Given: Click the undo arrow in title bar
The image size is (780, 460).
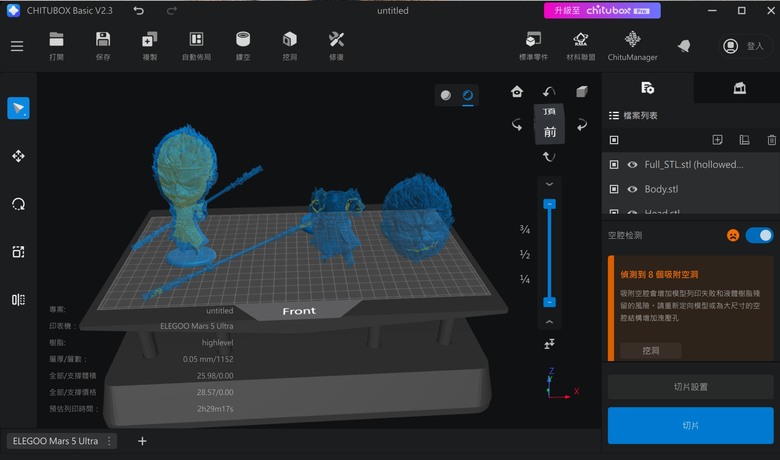Looking at the screenshot, I should 138,10.
